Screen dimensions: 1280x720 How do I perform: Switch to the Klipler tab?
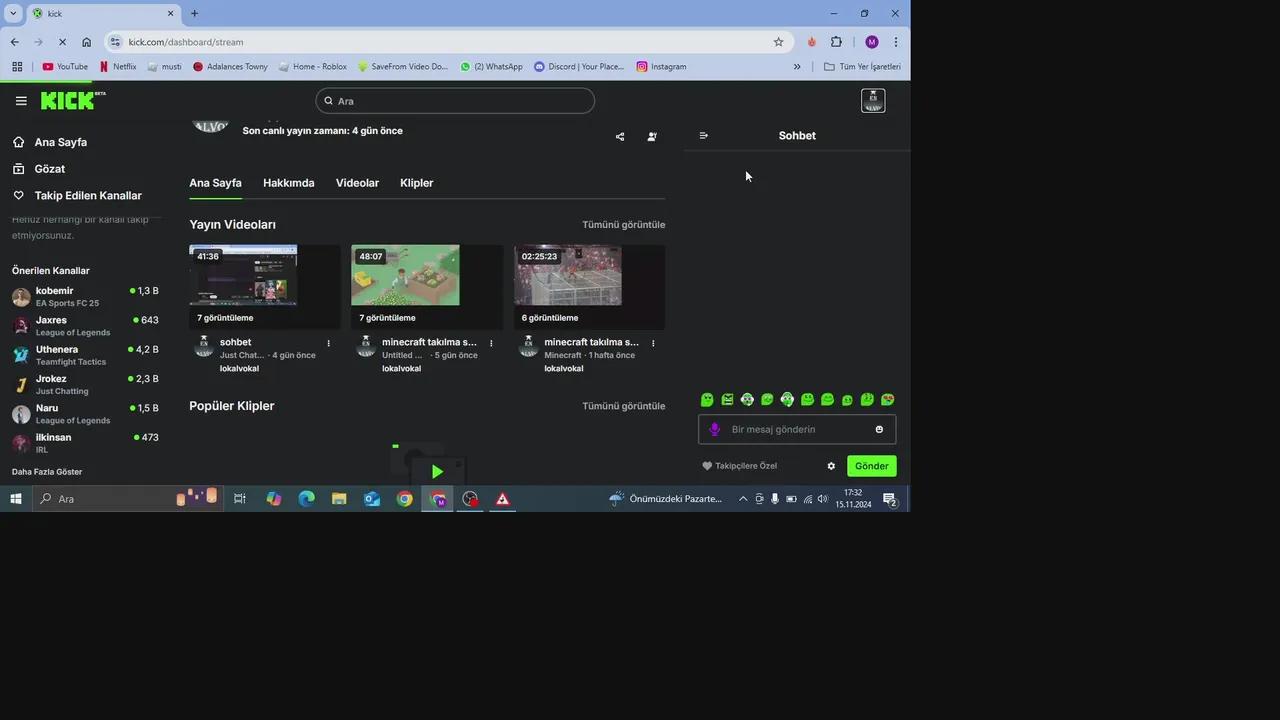point(417,183)
